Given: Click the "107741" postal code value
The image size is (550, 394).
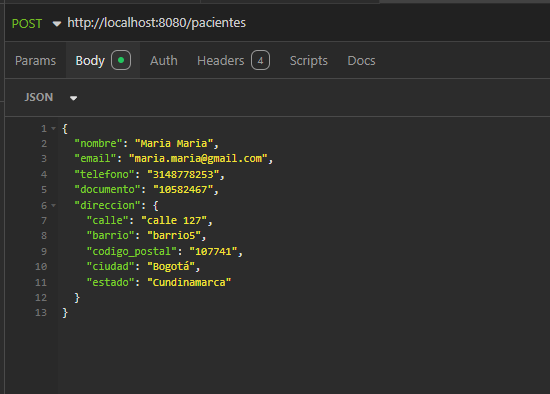Looking at the screenshot, I should pyautogui.click(x=213, y=252).
